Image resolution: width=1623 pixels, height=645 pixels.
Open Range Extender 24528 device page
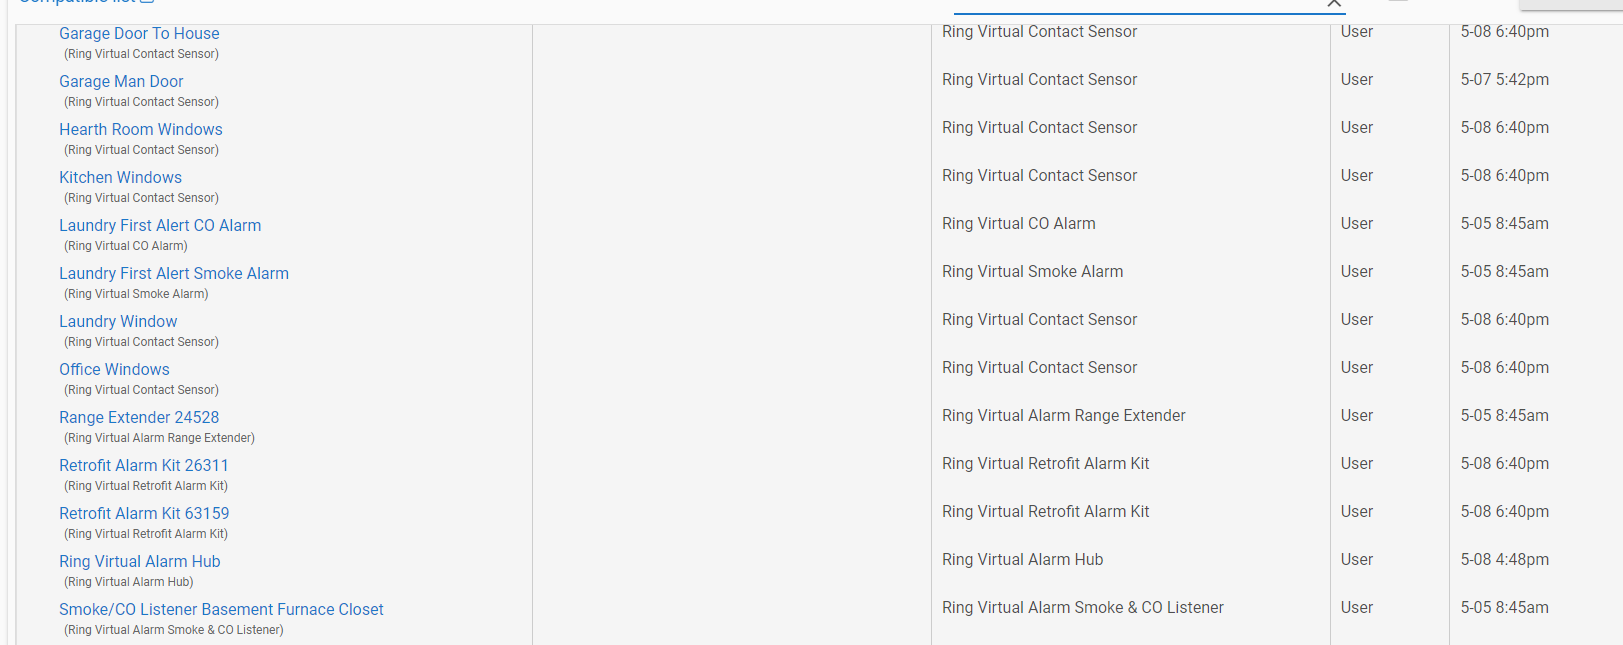(139, 417)
